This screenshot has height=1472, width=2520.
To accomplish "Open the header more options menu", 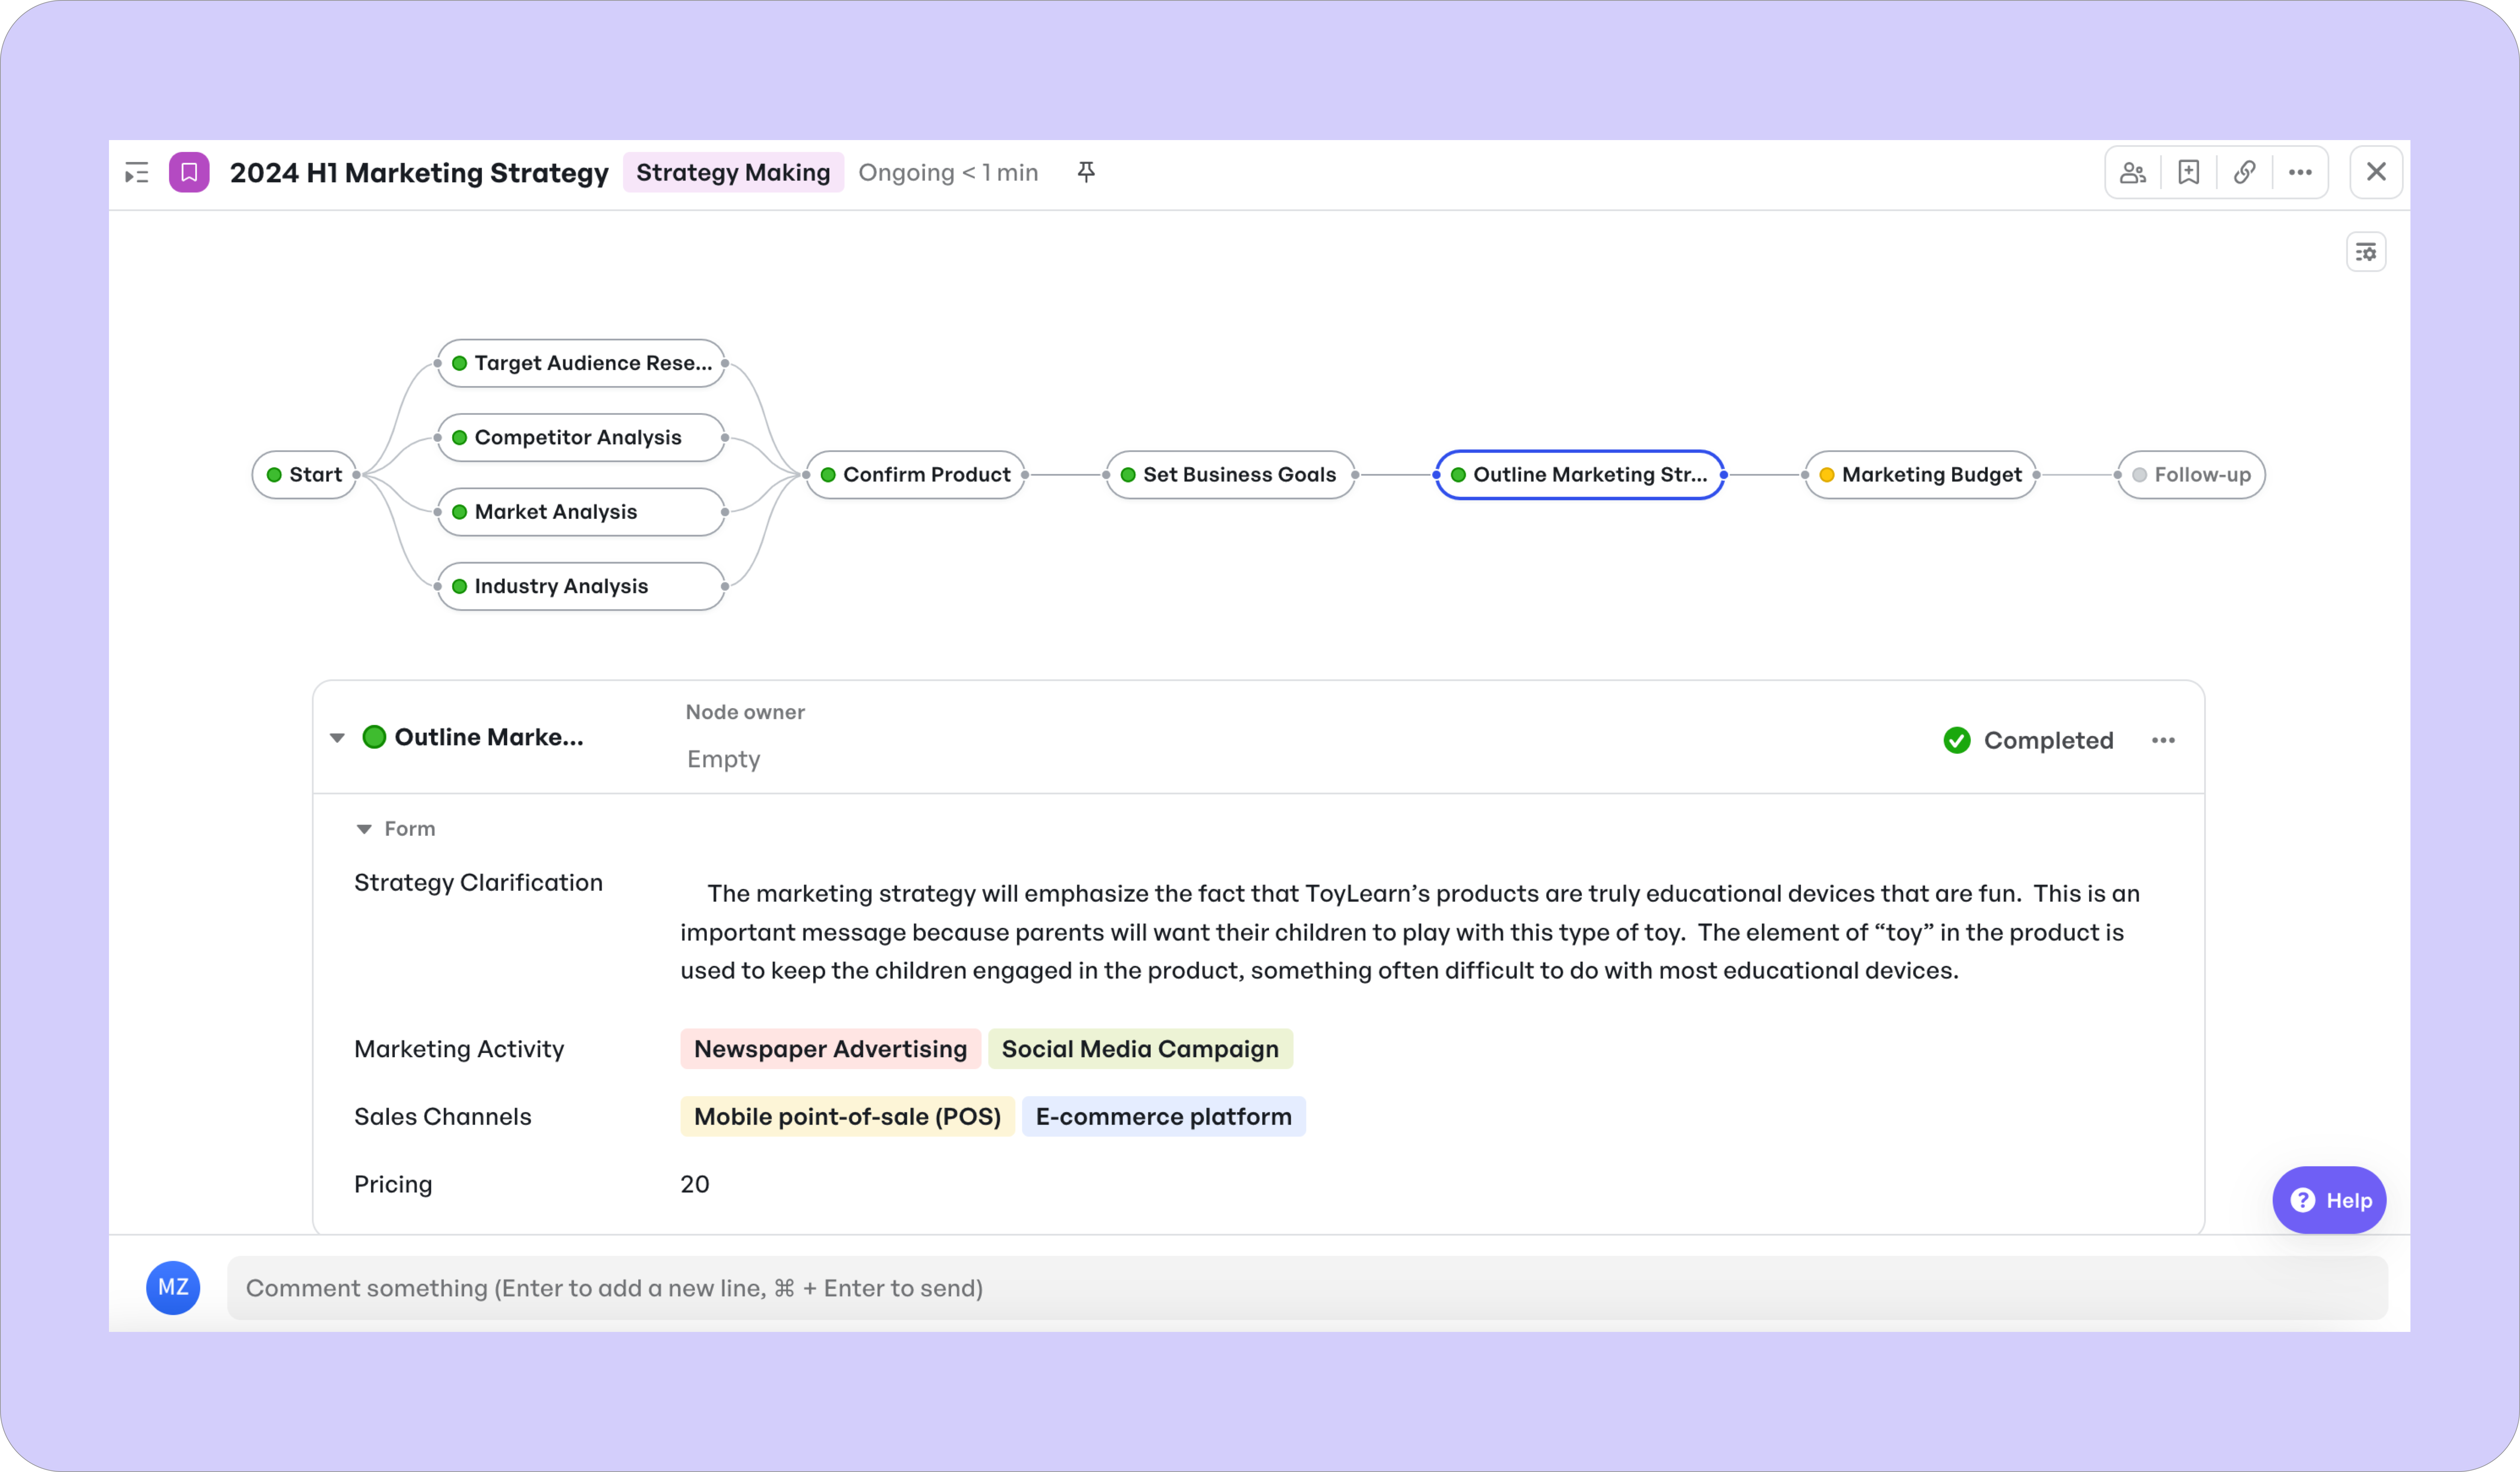I will [x=2300, y=172].
